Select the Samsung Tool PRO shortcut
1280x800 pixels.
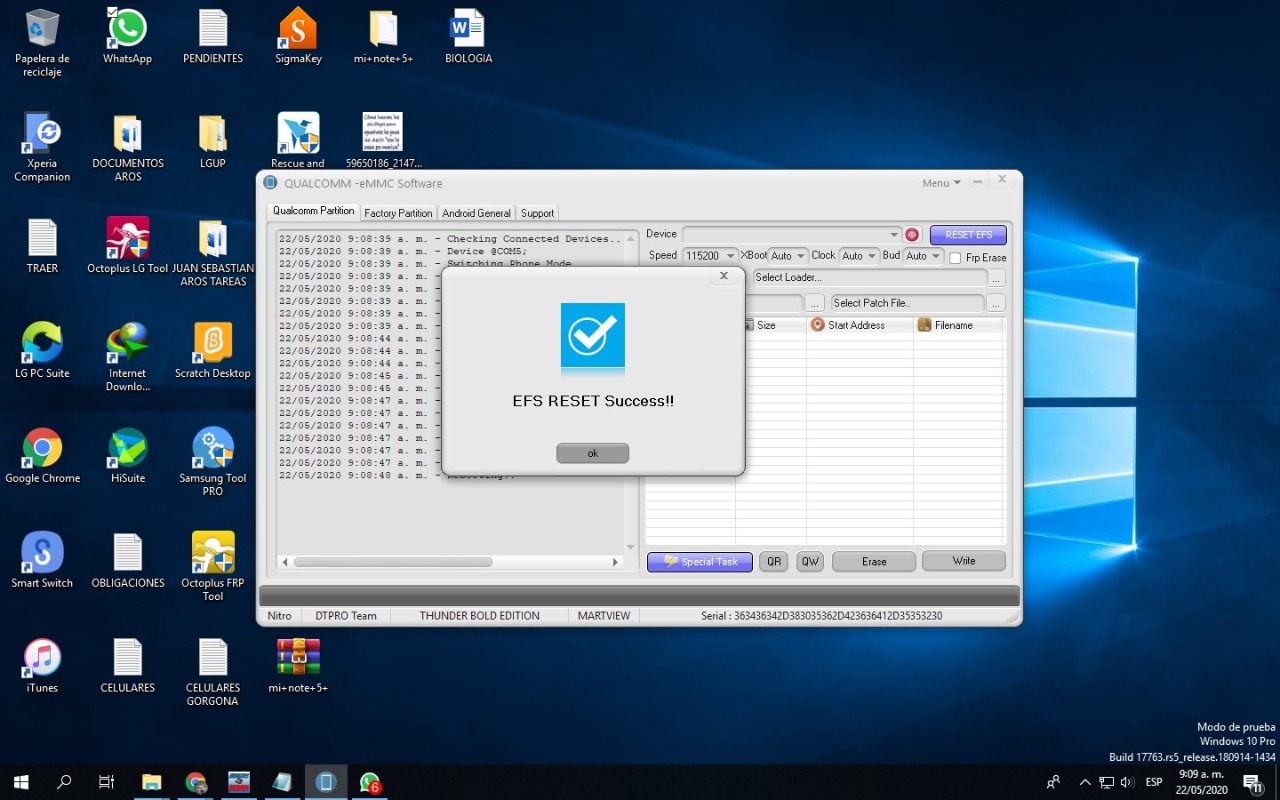[x=213, y=462]
